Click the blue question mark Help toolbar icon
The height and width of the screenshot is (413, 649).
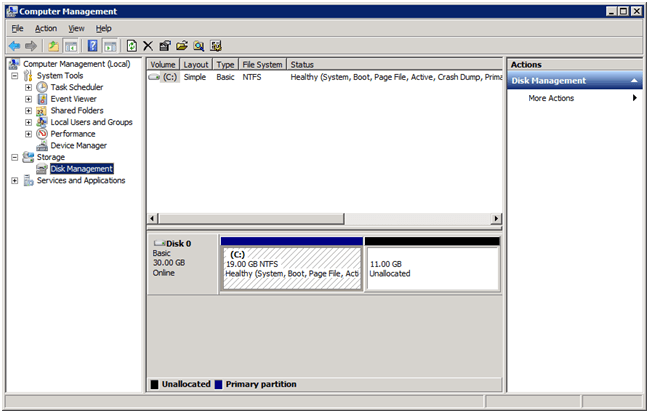tap(92, 46)
